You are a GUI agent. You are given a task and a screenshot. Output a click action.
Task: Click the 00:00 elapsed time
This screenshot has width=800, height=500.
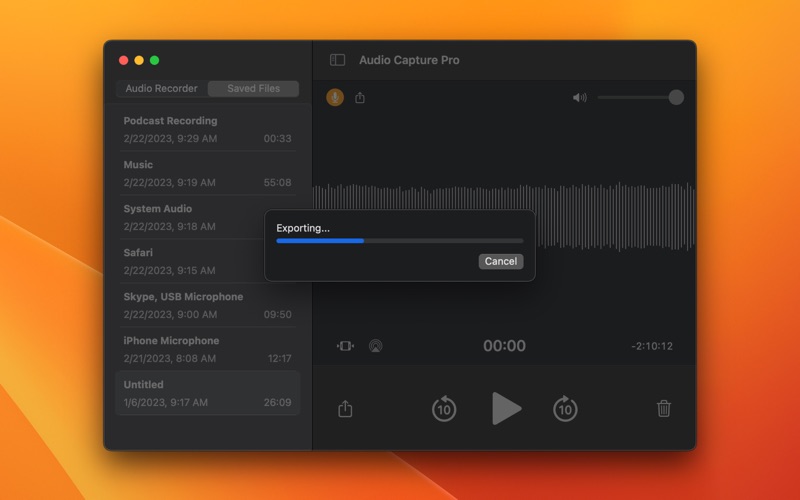(504, 346)
